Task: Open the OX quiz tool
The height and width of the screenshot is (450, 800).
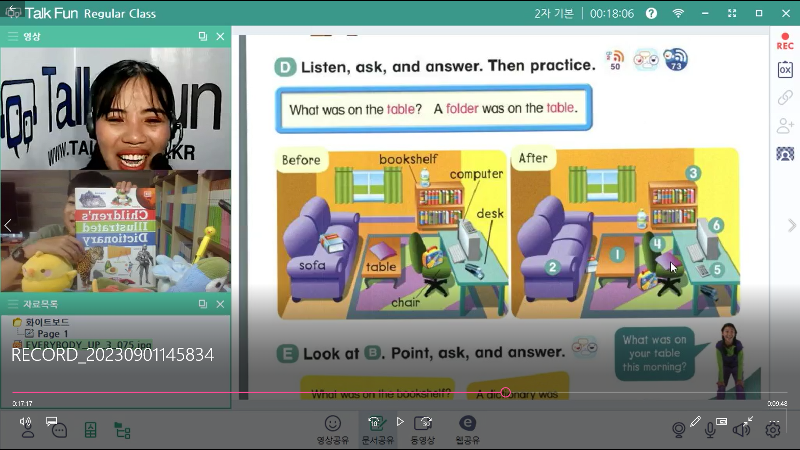Action: (785, 69)
